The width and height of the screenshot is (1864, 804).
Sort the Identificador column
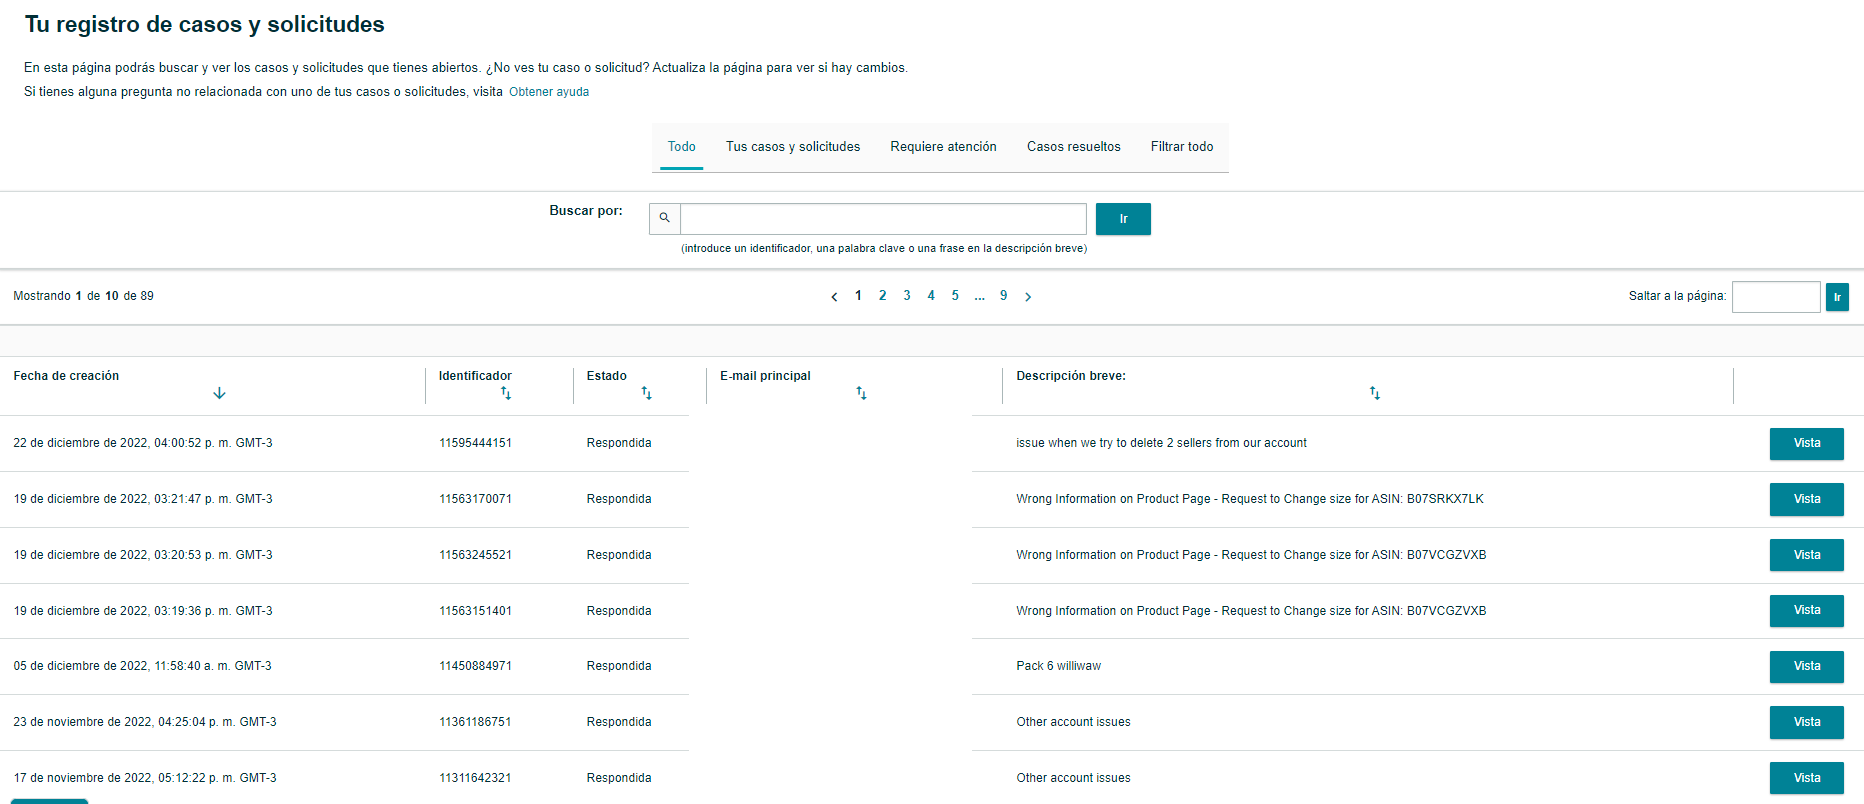506,393
